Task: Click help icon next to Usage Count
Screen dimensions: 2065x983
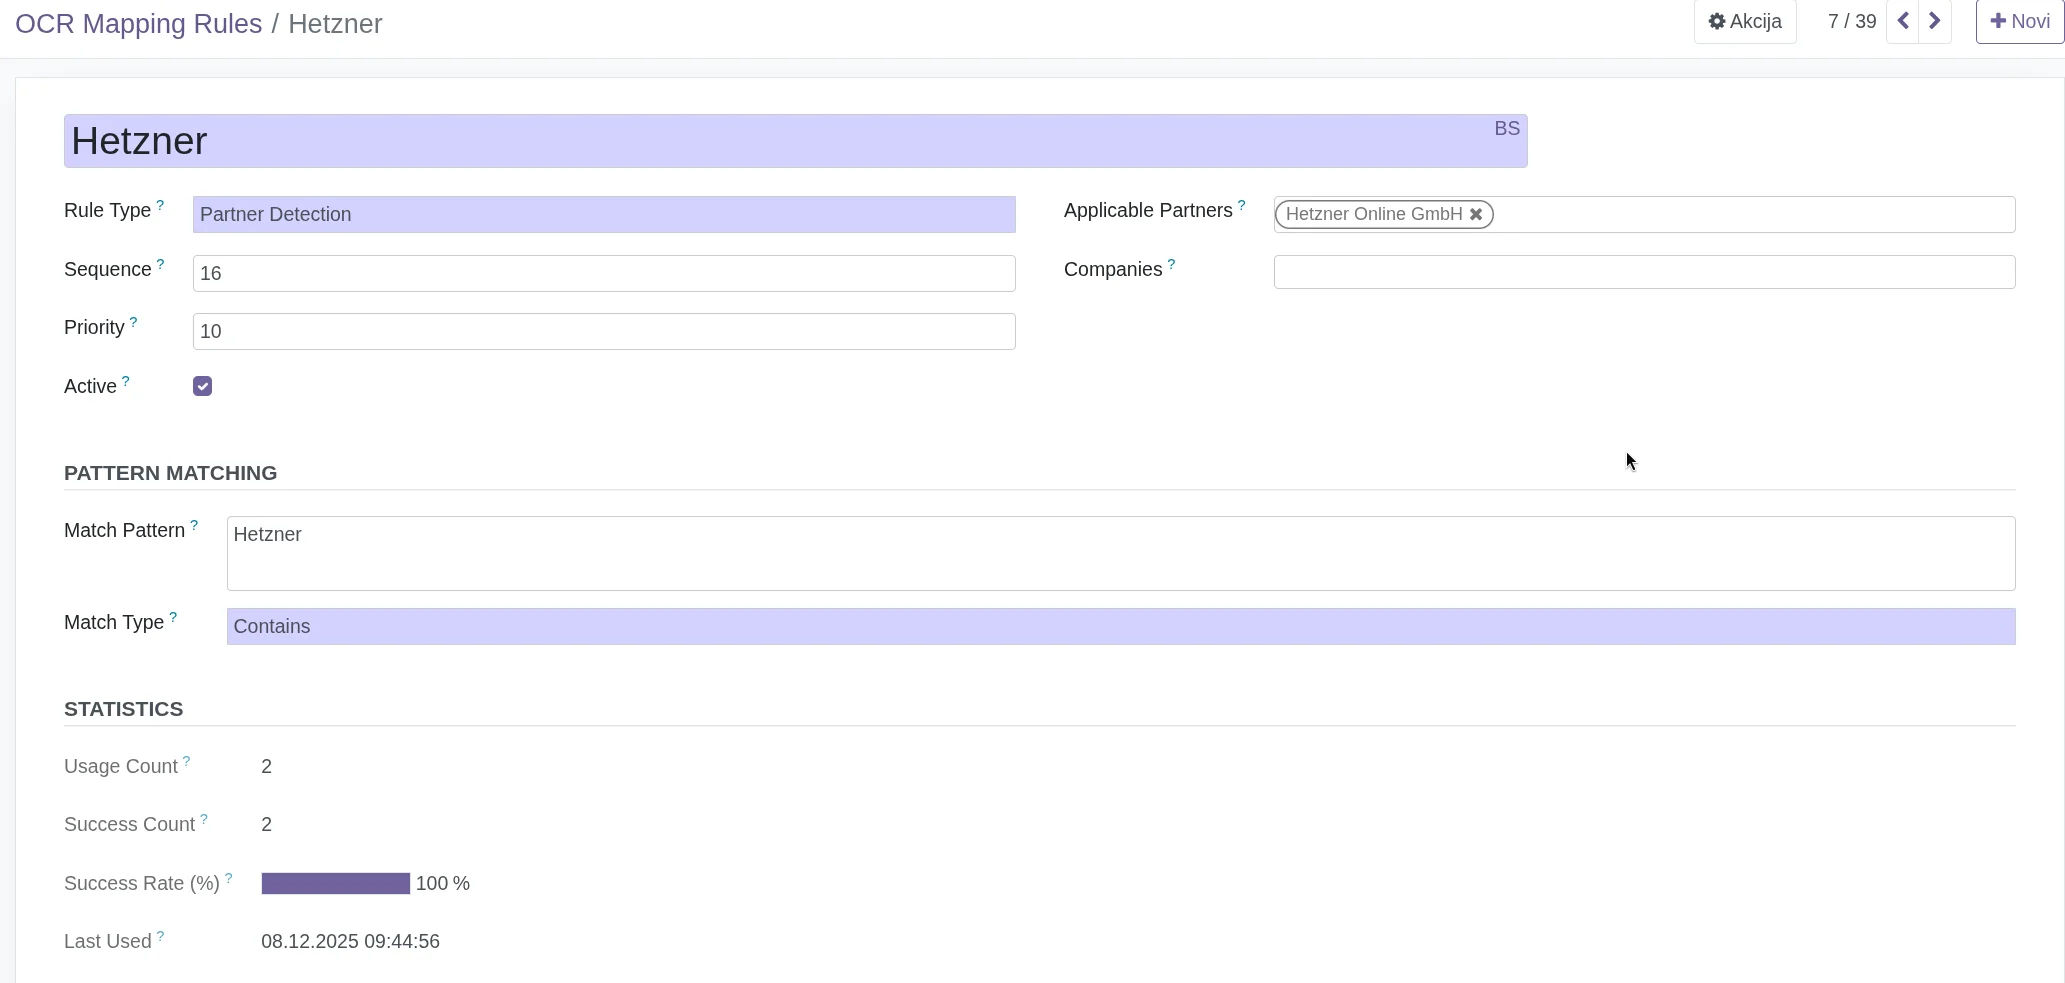Action: (x=186, y=761)
